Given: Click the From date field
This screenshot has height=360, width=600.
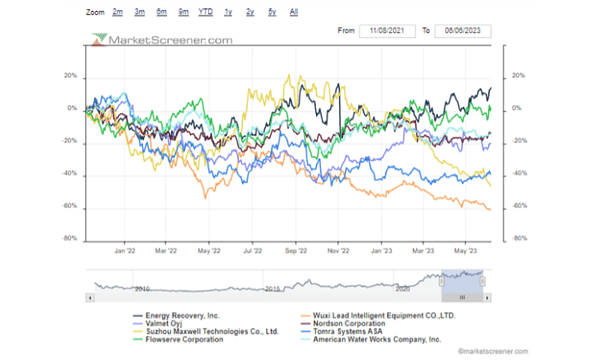Looking at the screenshot, I should click(387, 31).
